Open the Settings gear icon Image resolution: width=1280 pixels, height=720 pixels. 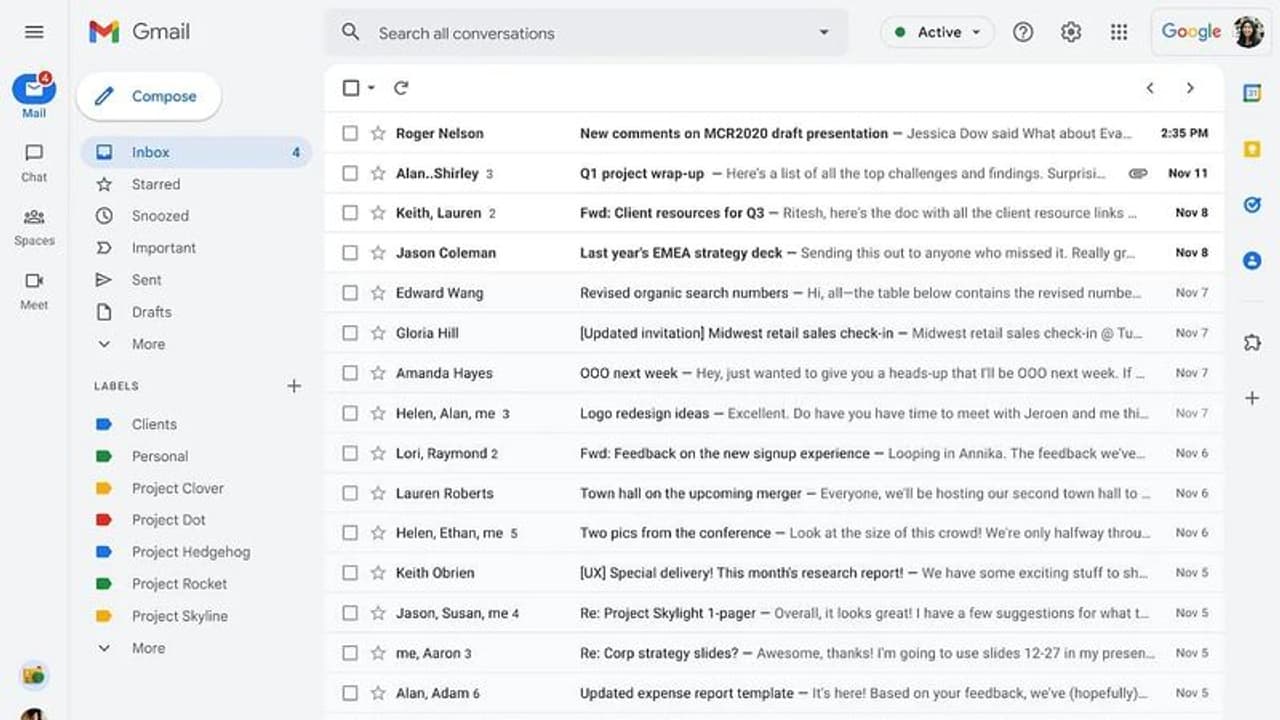1071,32
